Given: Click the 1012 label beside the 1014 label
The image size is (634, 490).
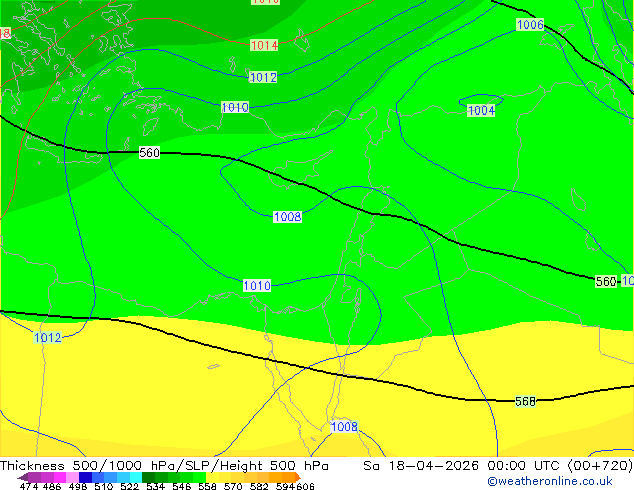Looking at the screenshot, I should tap(263, 77).
